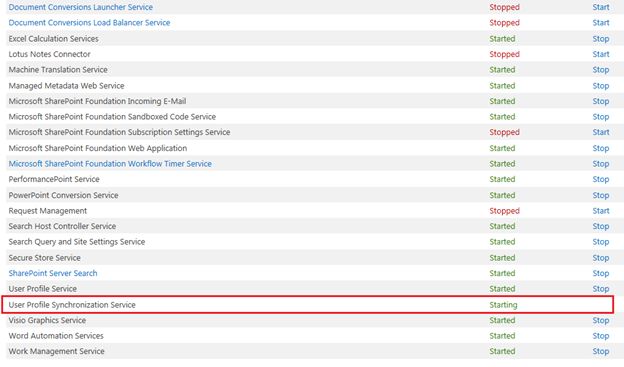This screenshot has width=624, height=367.
Task: Click Started status of Excel Calculation Services
Action: point(502,39)
